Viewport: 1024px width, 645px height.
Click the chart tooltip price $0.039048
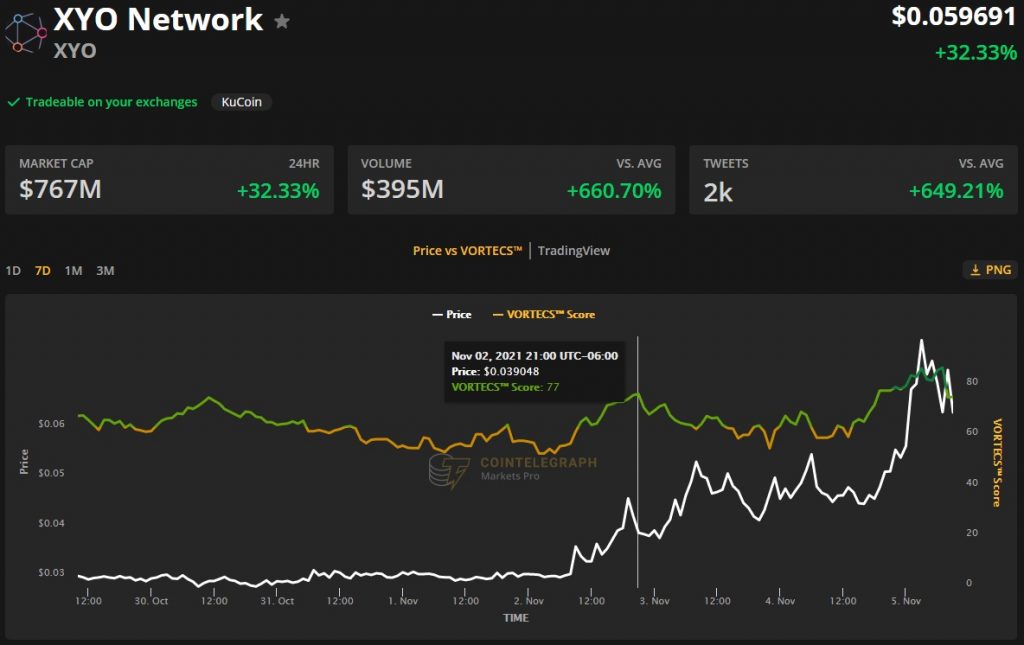[x=511, y=371]
